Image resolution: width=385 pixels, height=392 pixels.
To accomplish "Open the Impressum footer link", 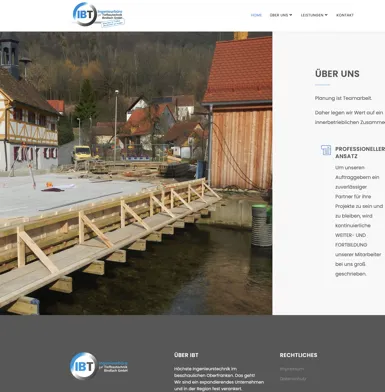I will click(x=292, y=369).
